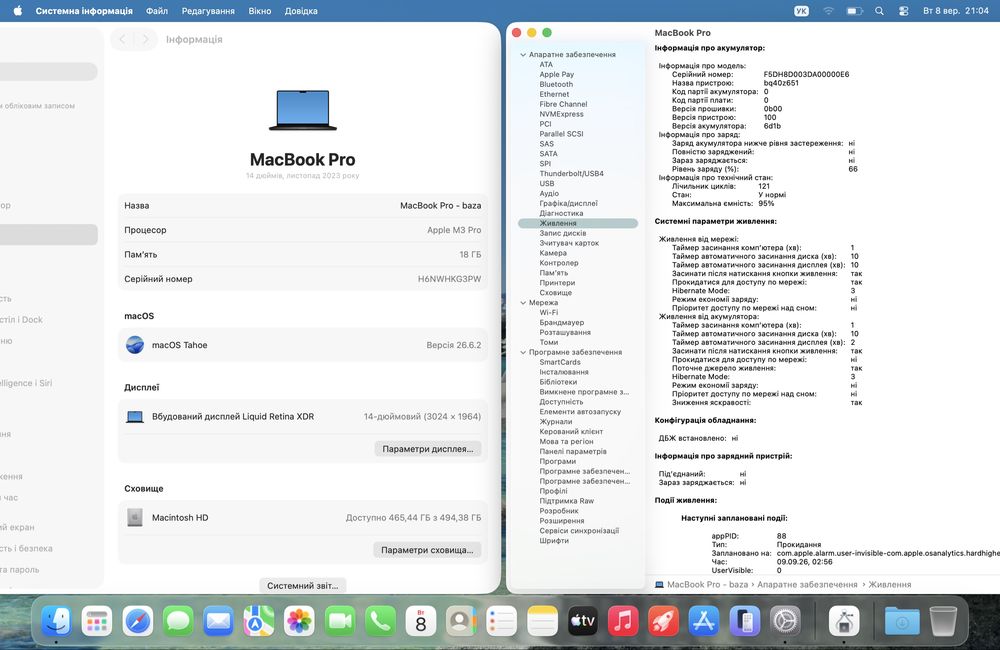Collapse the Мережа section
The height and width of the screenshot is (650, 1000).
(523, 303)
